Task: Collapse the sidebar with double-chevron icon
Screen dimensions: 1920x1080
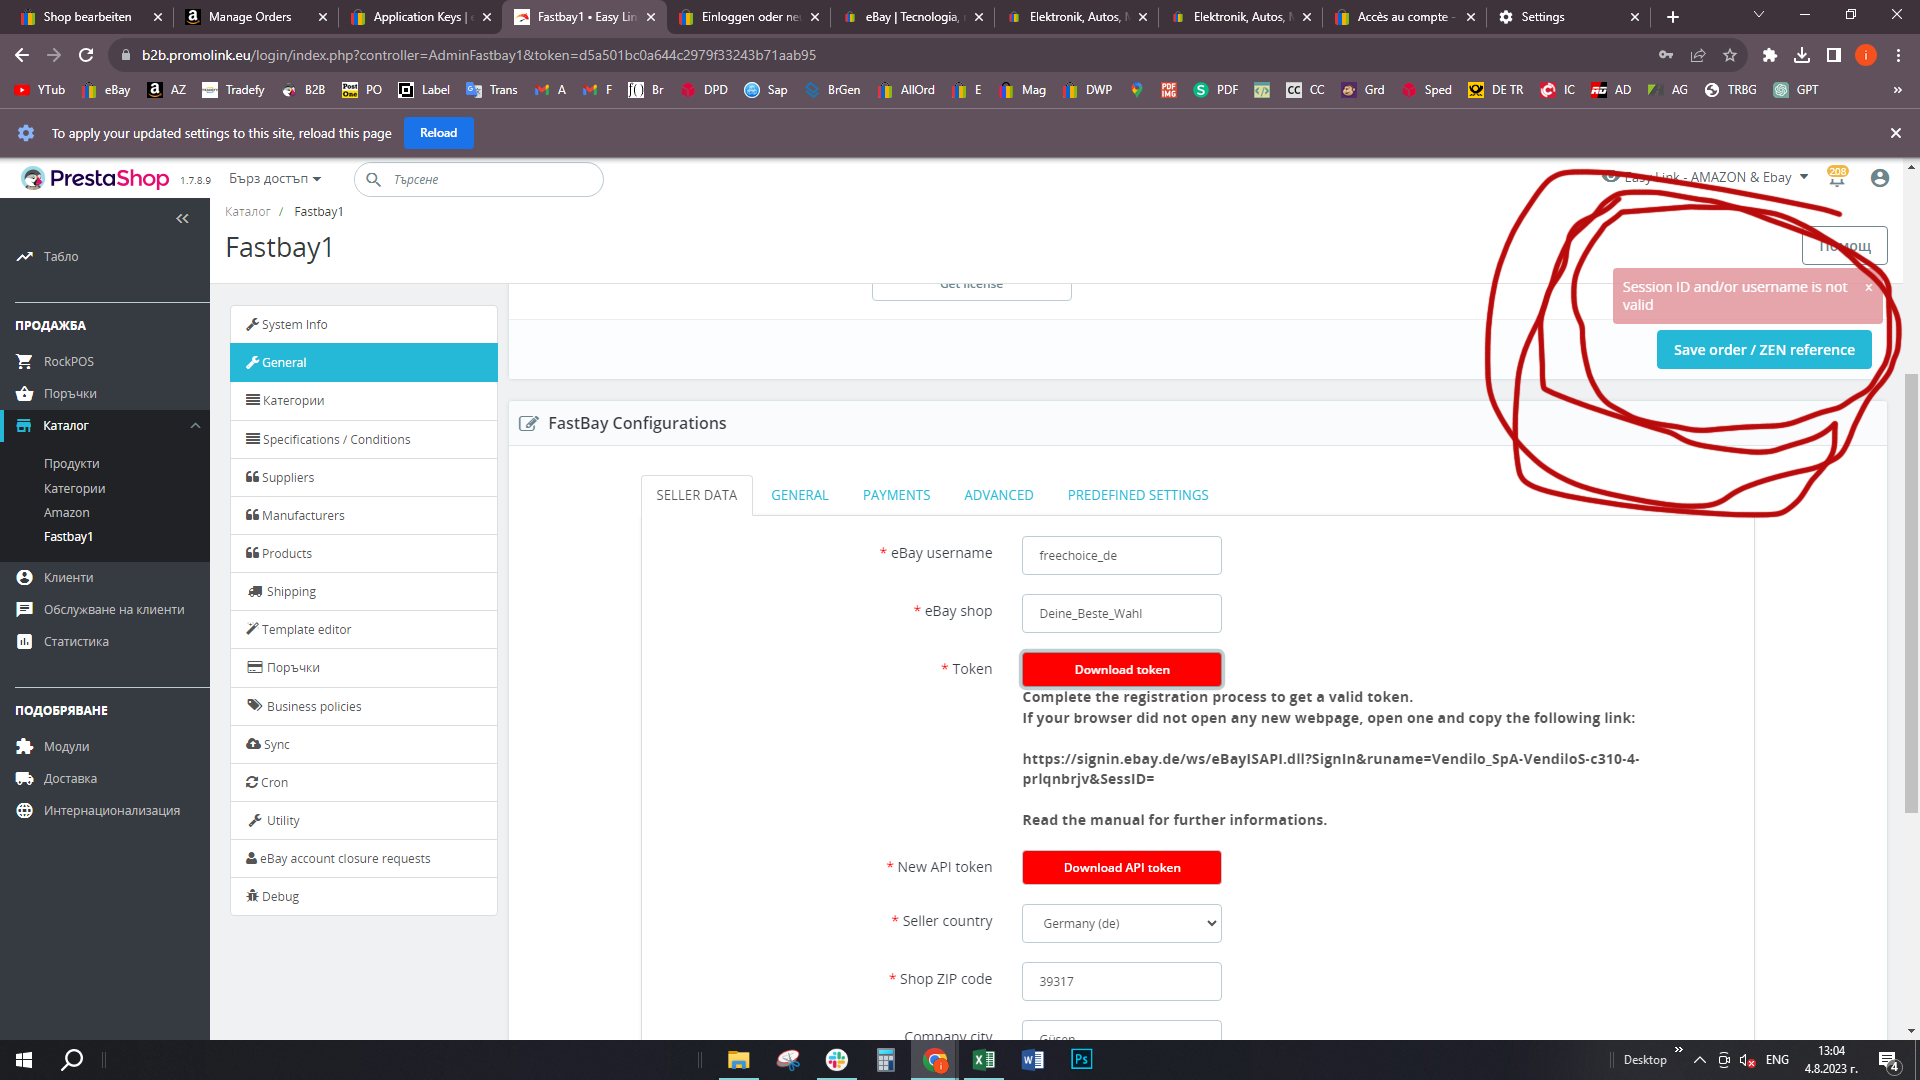Action: pyautogui.click(x=182, y=218)
